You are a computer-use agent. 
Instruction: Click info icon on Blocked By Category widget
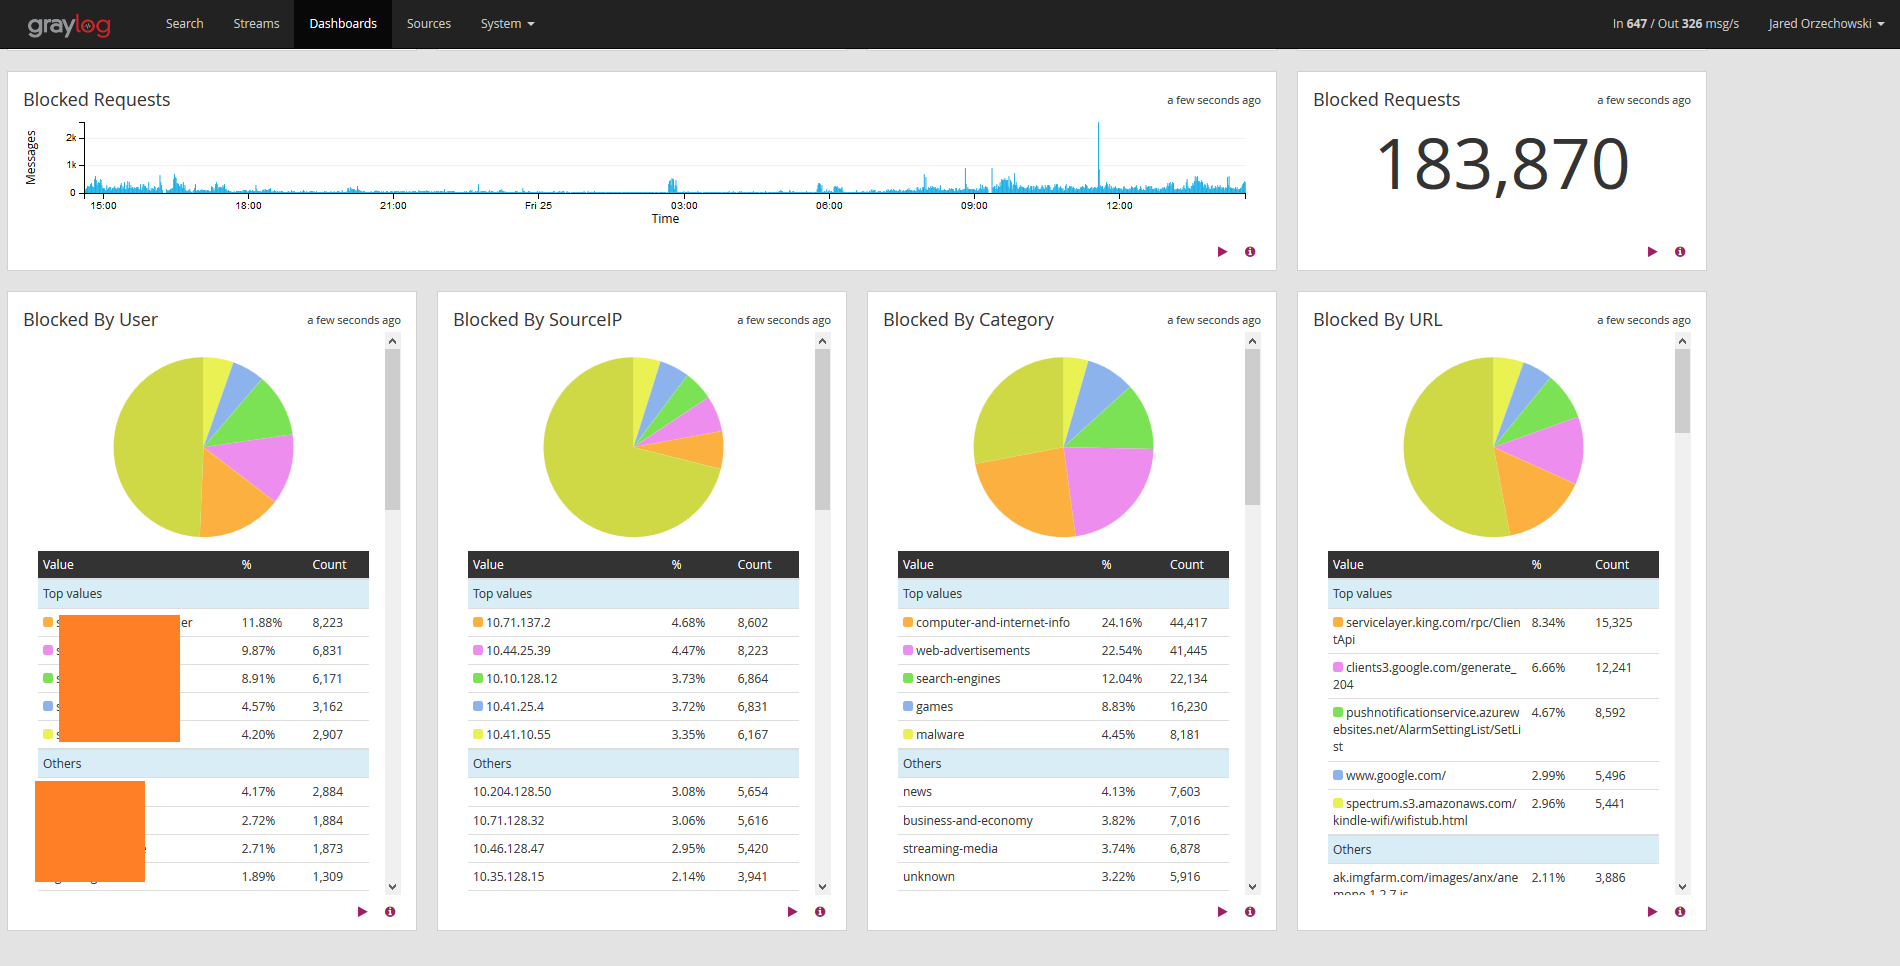1250,912
